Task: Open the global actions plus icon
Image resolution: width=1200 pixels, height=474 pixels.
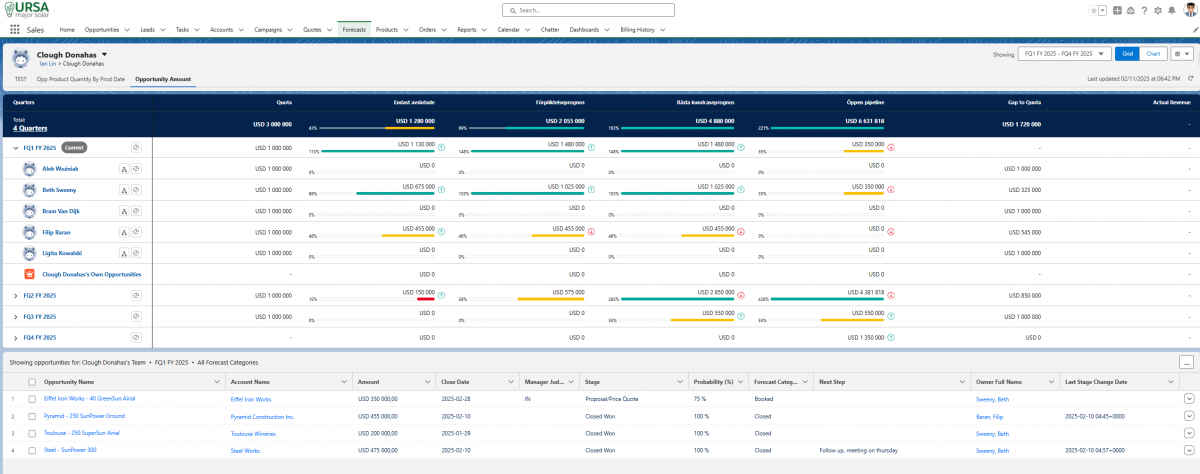Action: point(1117,10)
